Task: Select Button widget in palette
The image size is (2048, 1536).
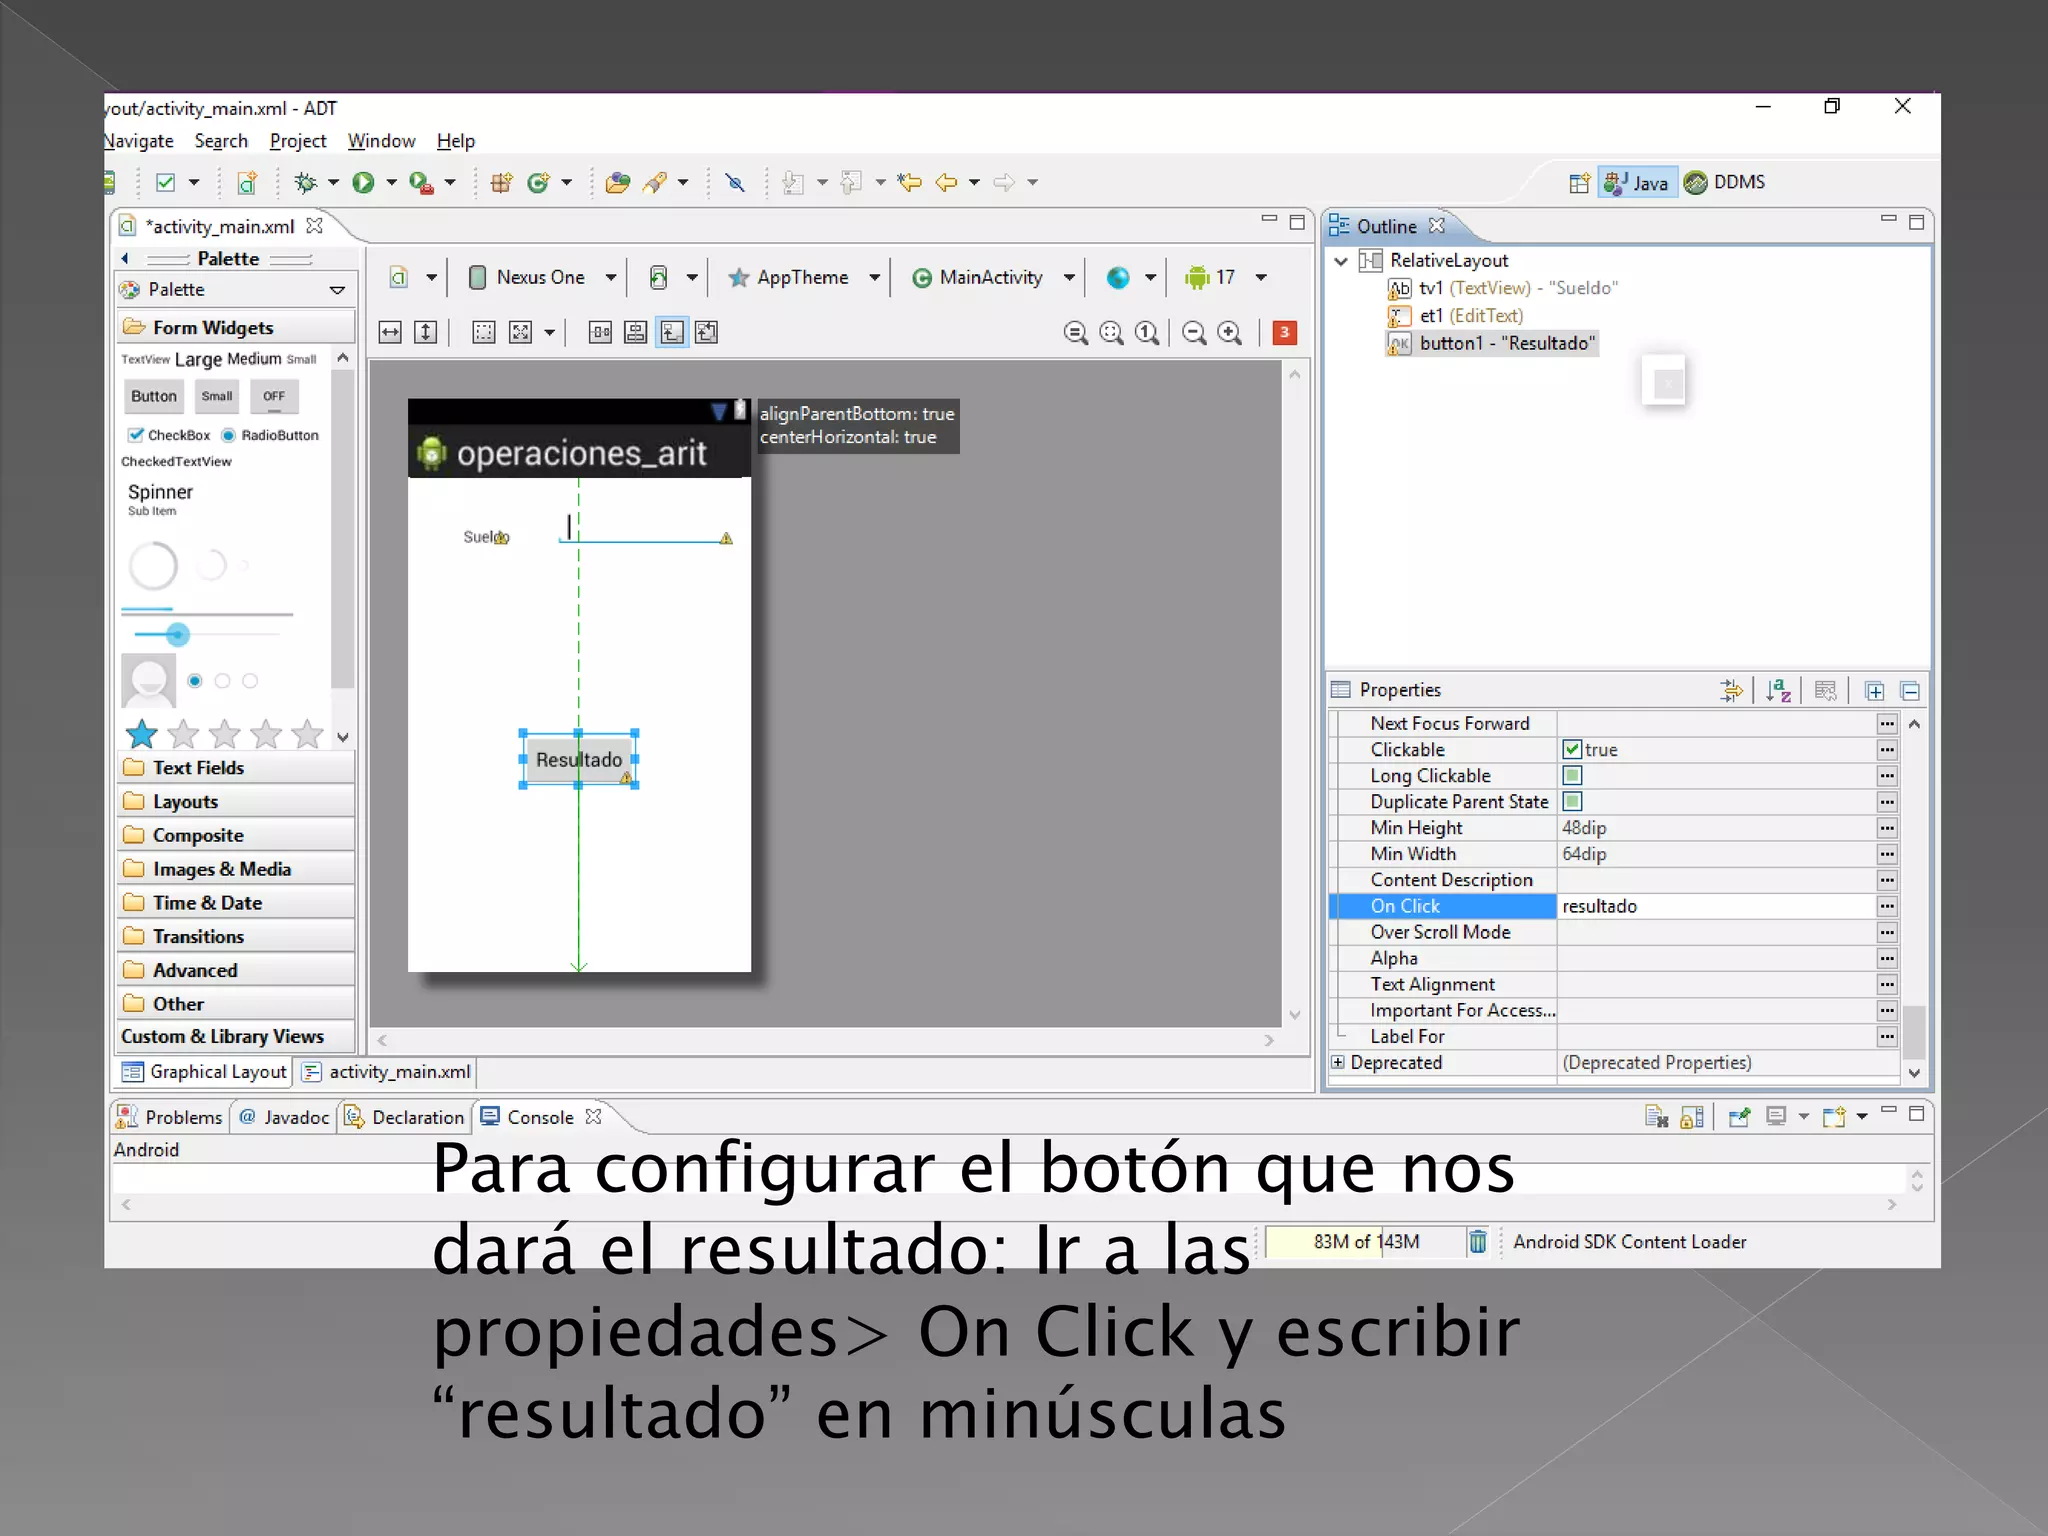Action: click(x=154, y=396)
